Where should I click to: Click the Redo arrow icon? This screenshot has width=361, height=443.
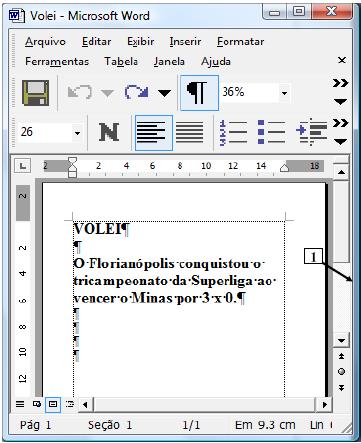[x=137, y=92]
